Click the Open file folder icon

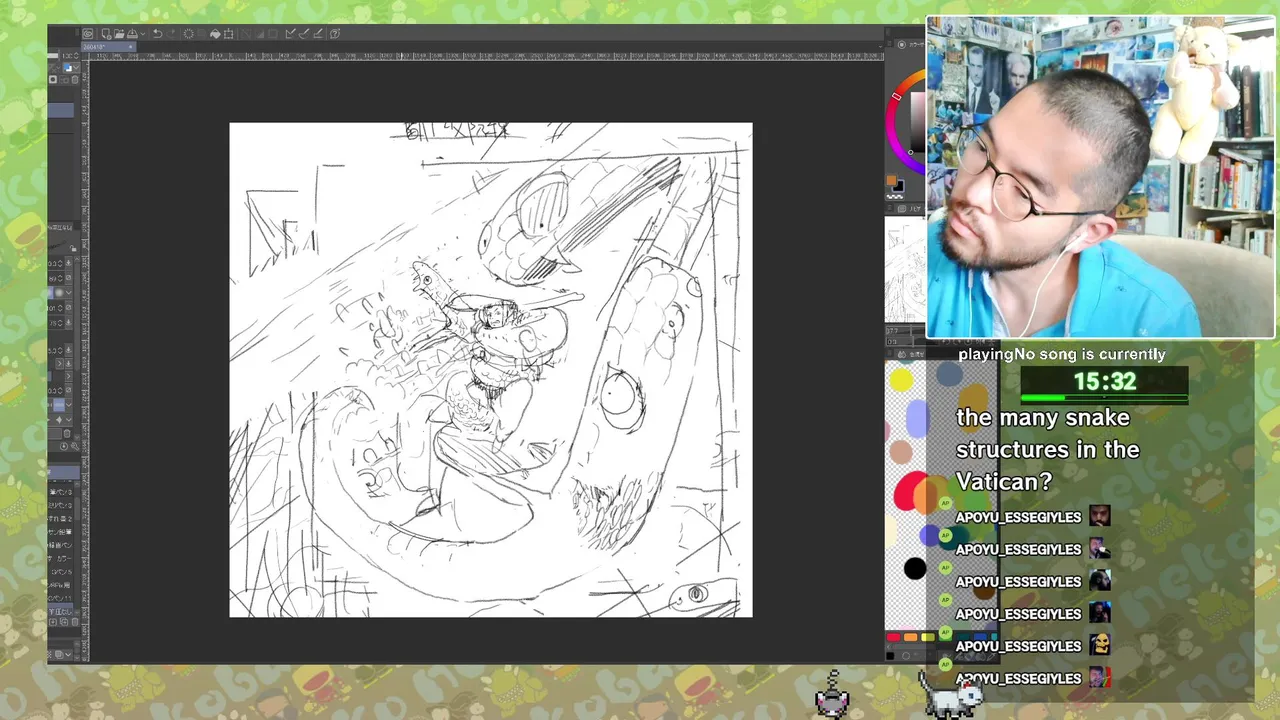(119, 34)
